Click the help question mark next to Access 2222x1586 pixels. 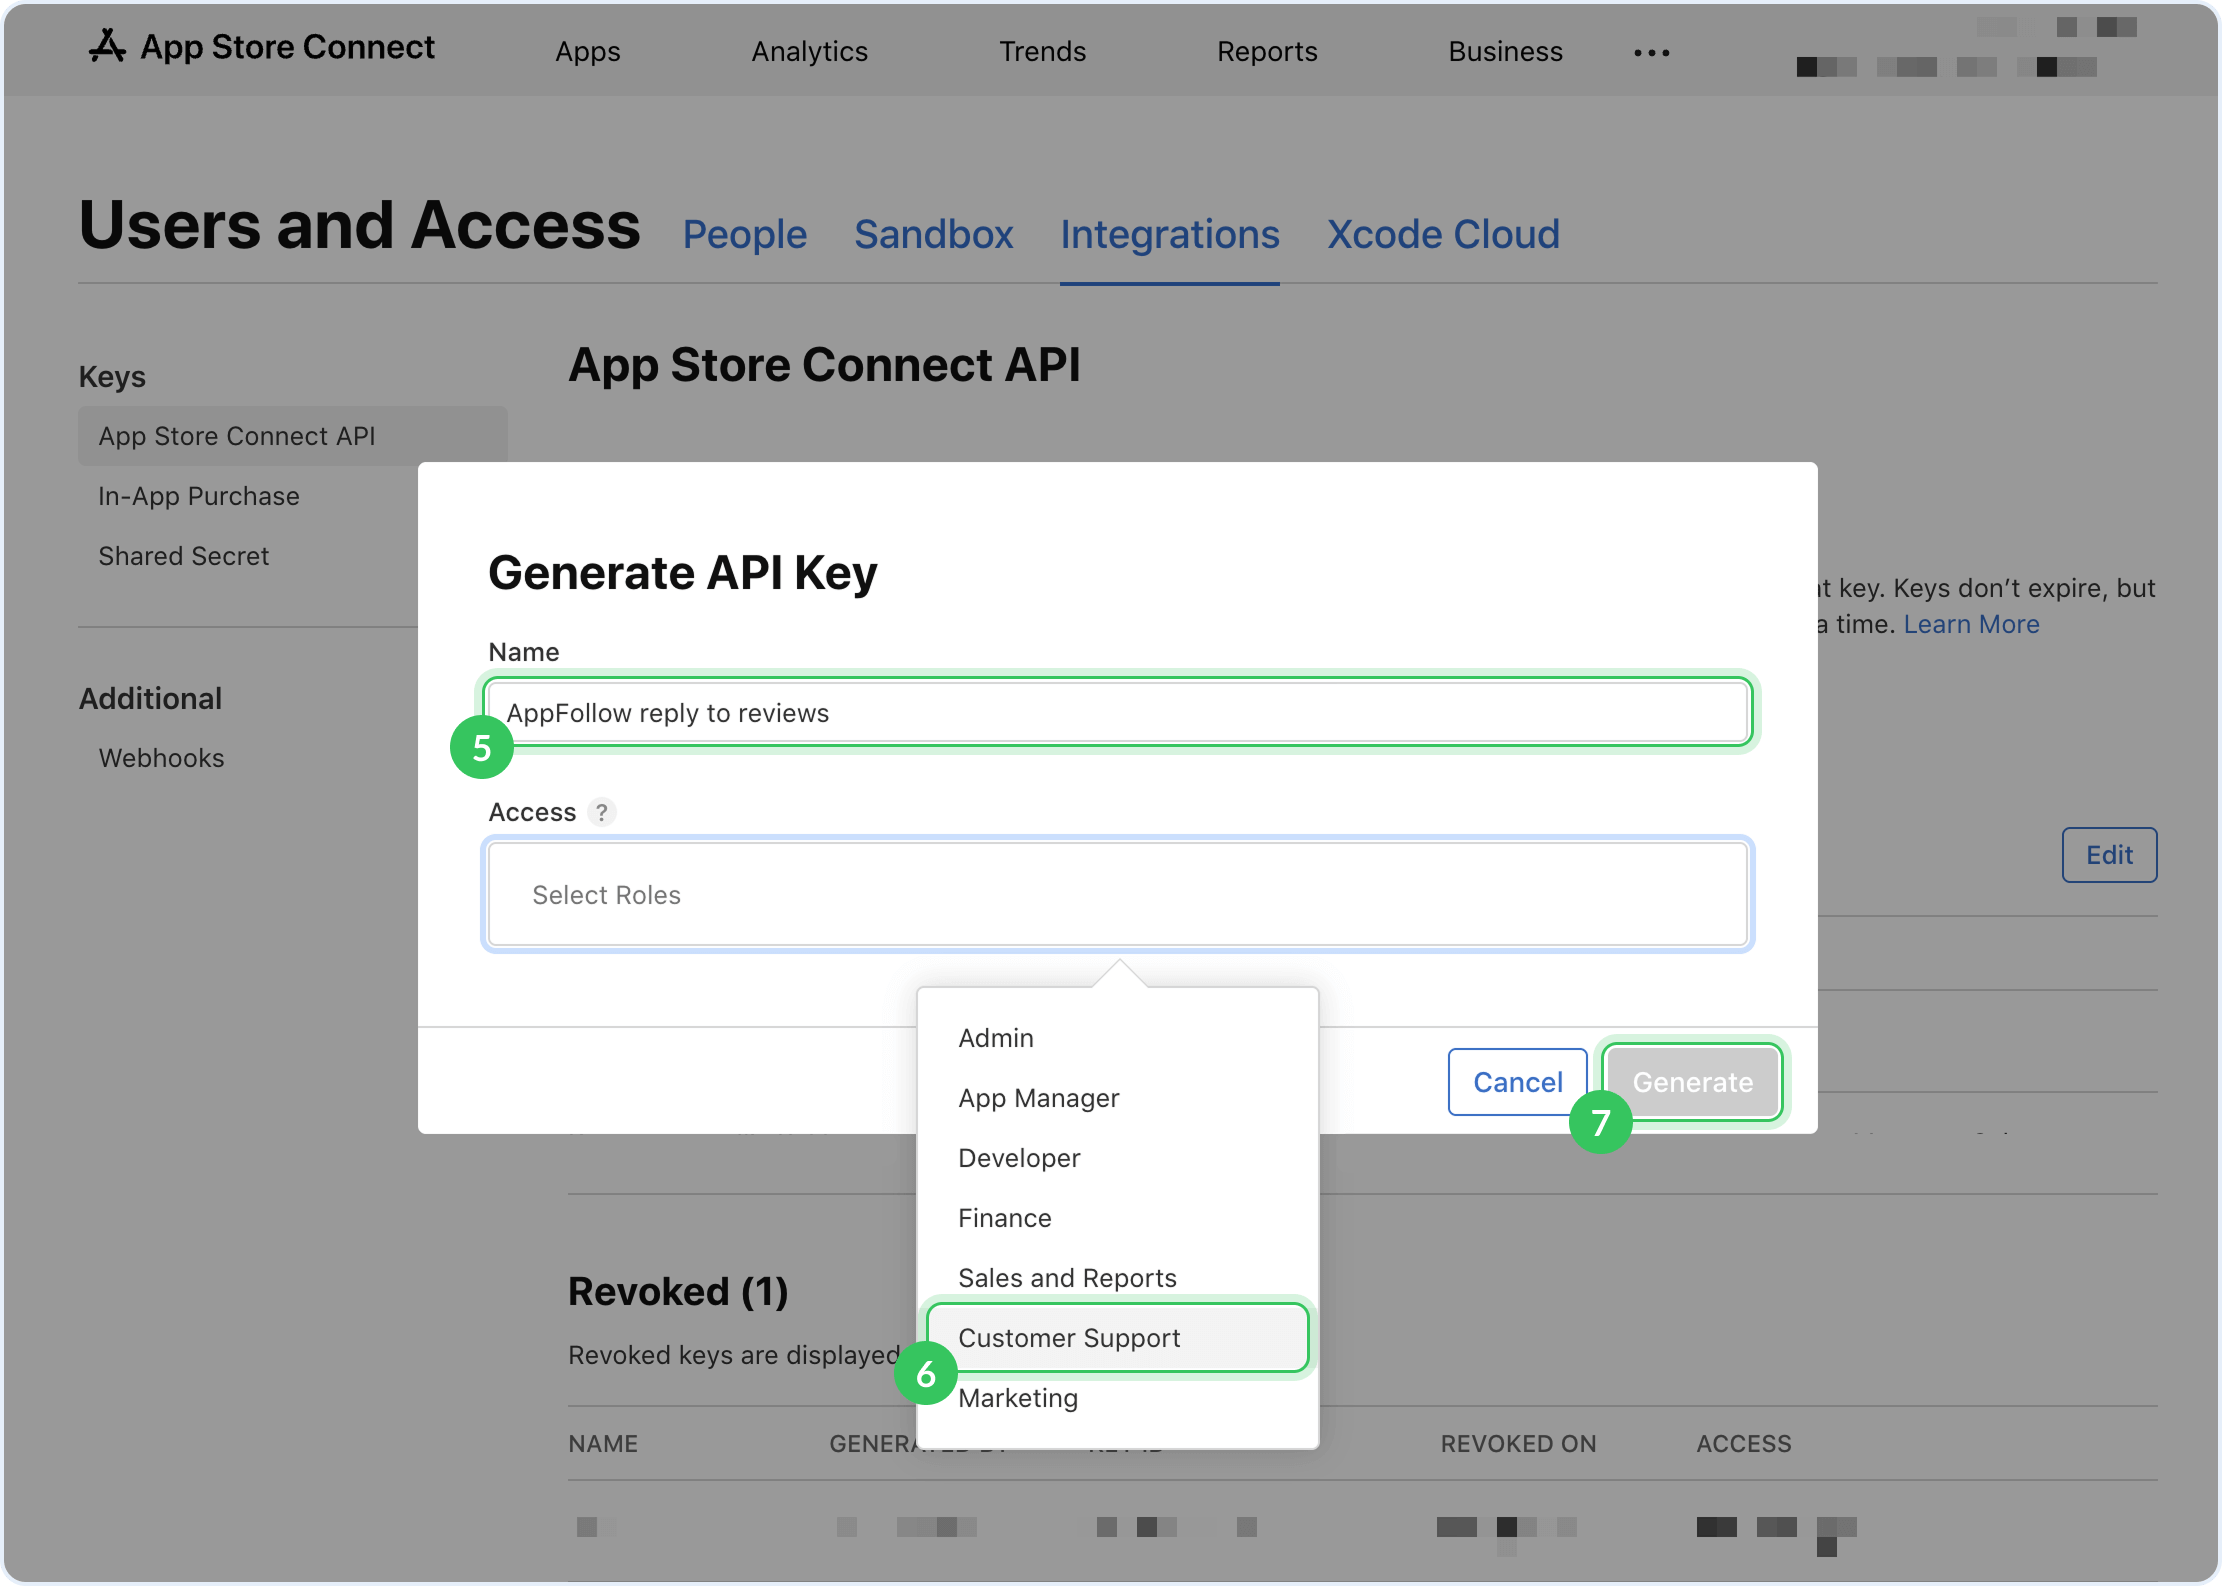tap(602, 812)
